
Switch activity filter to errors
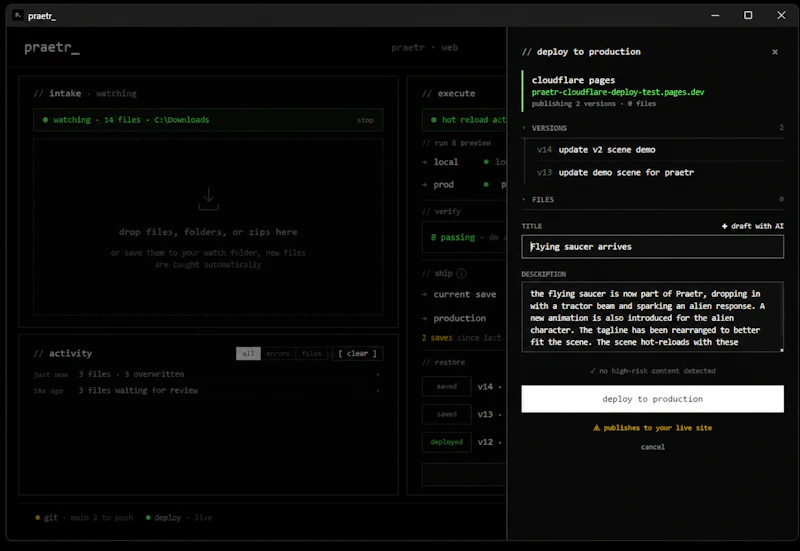[278, 354]
